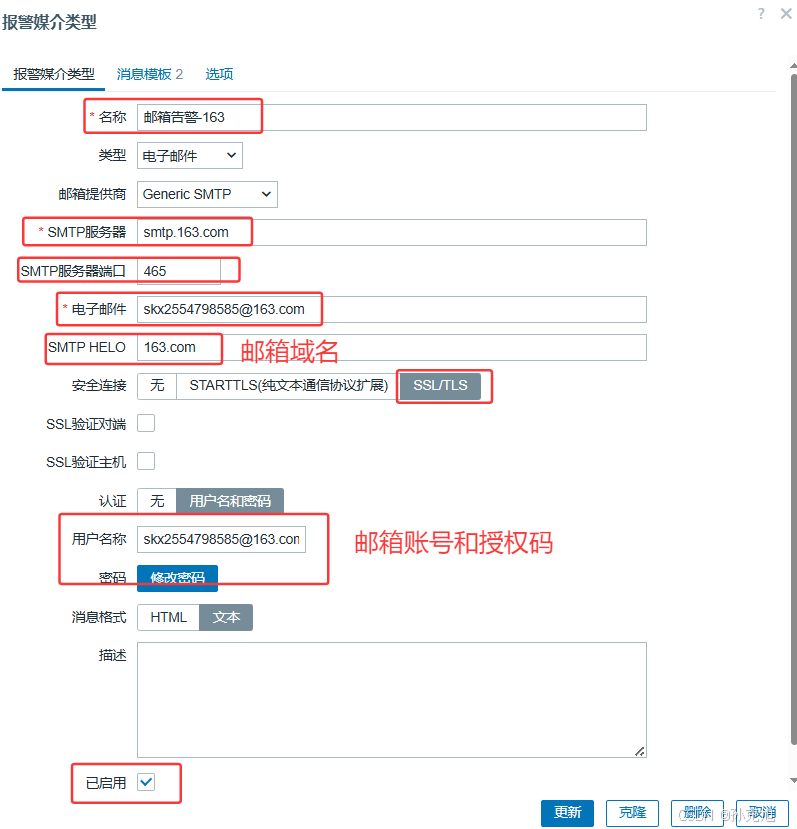Switch to 报警媒介类型 tab
The image size is (797, 829).
coord(54,74)
